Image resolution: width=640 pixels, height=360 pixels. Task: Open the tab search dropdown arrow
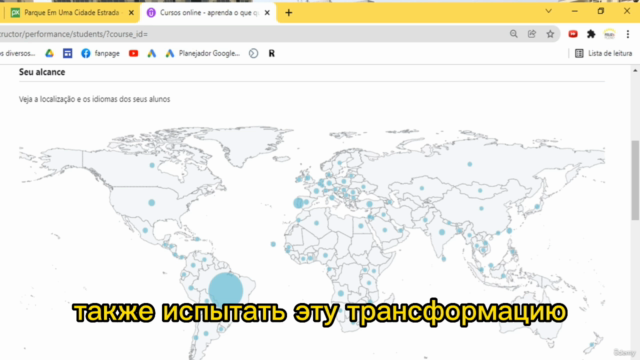(x=549, y=11)
